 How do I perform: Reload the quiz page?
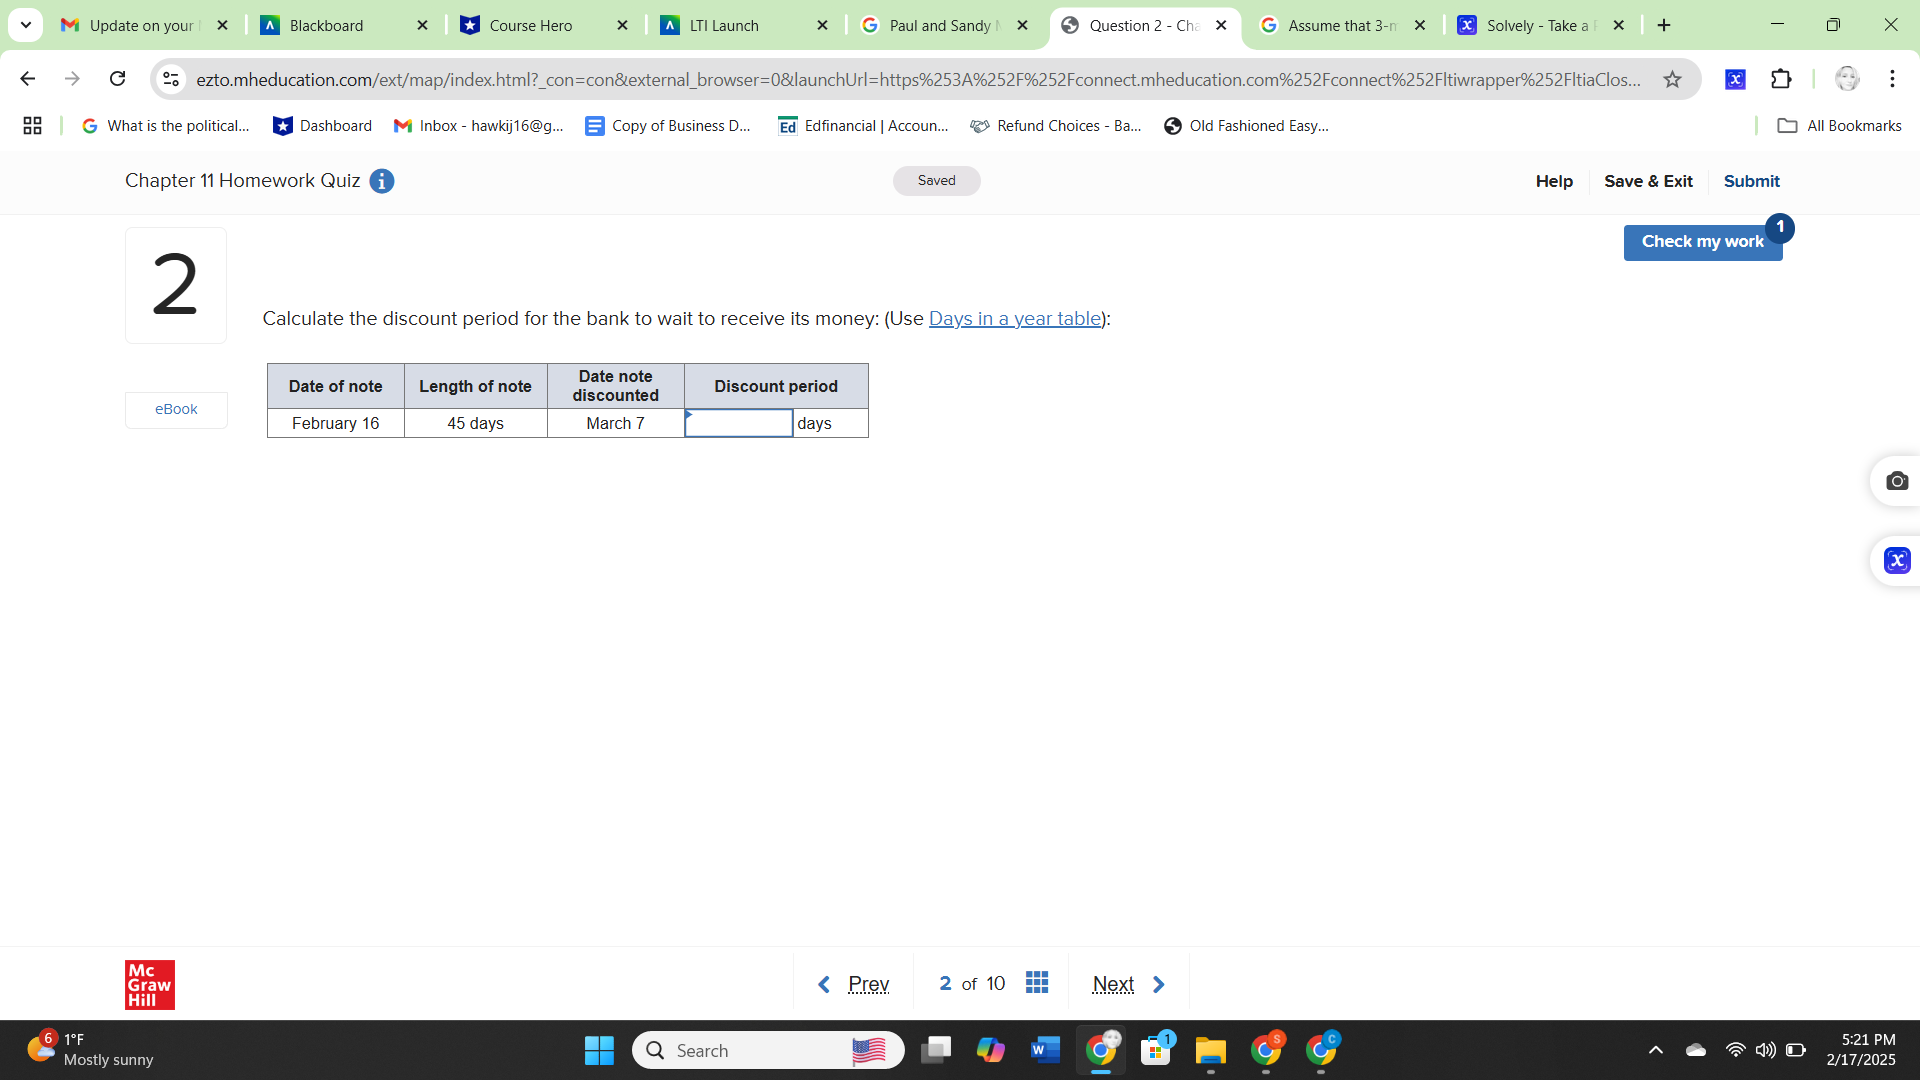pyautogui.click(x=117, y=79)
